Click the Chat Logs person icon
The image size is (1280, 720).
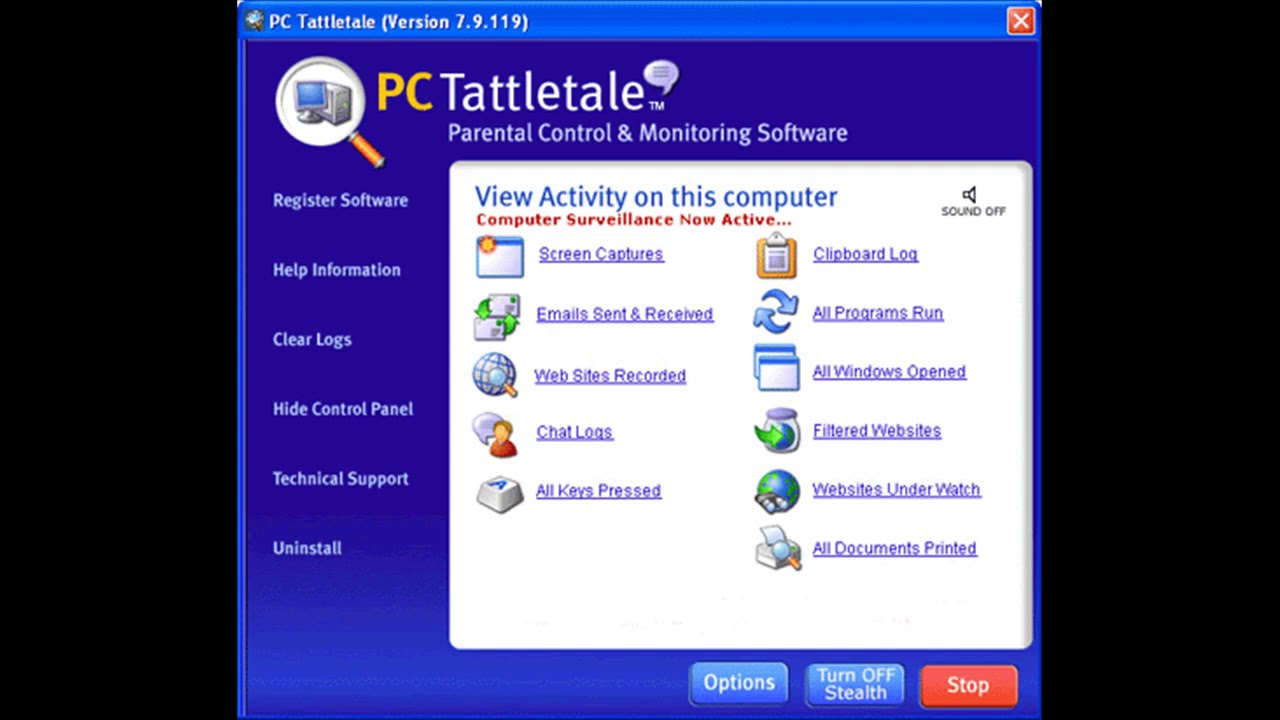[495, 435]
